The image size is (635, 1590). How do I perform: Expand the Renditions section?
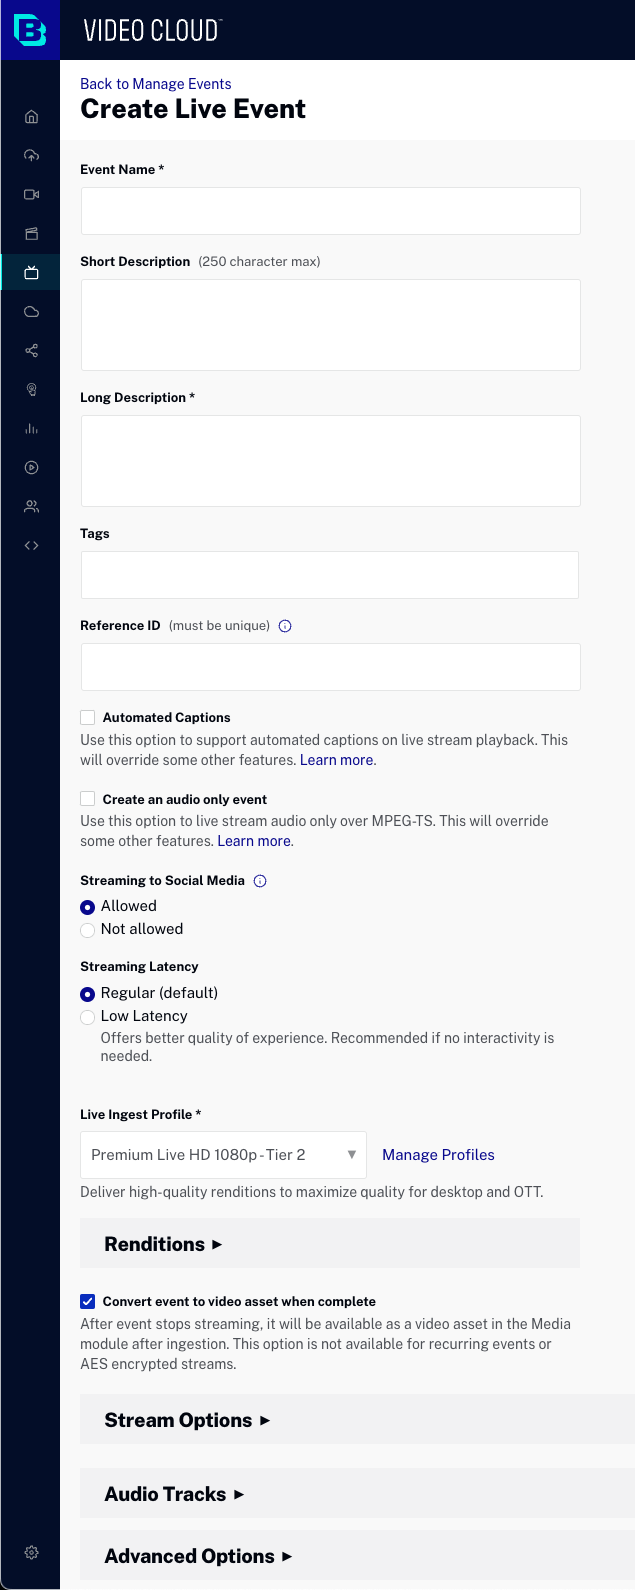[x=161, y=1243]
